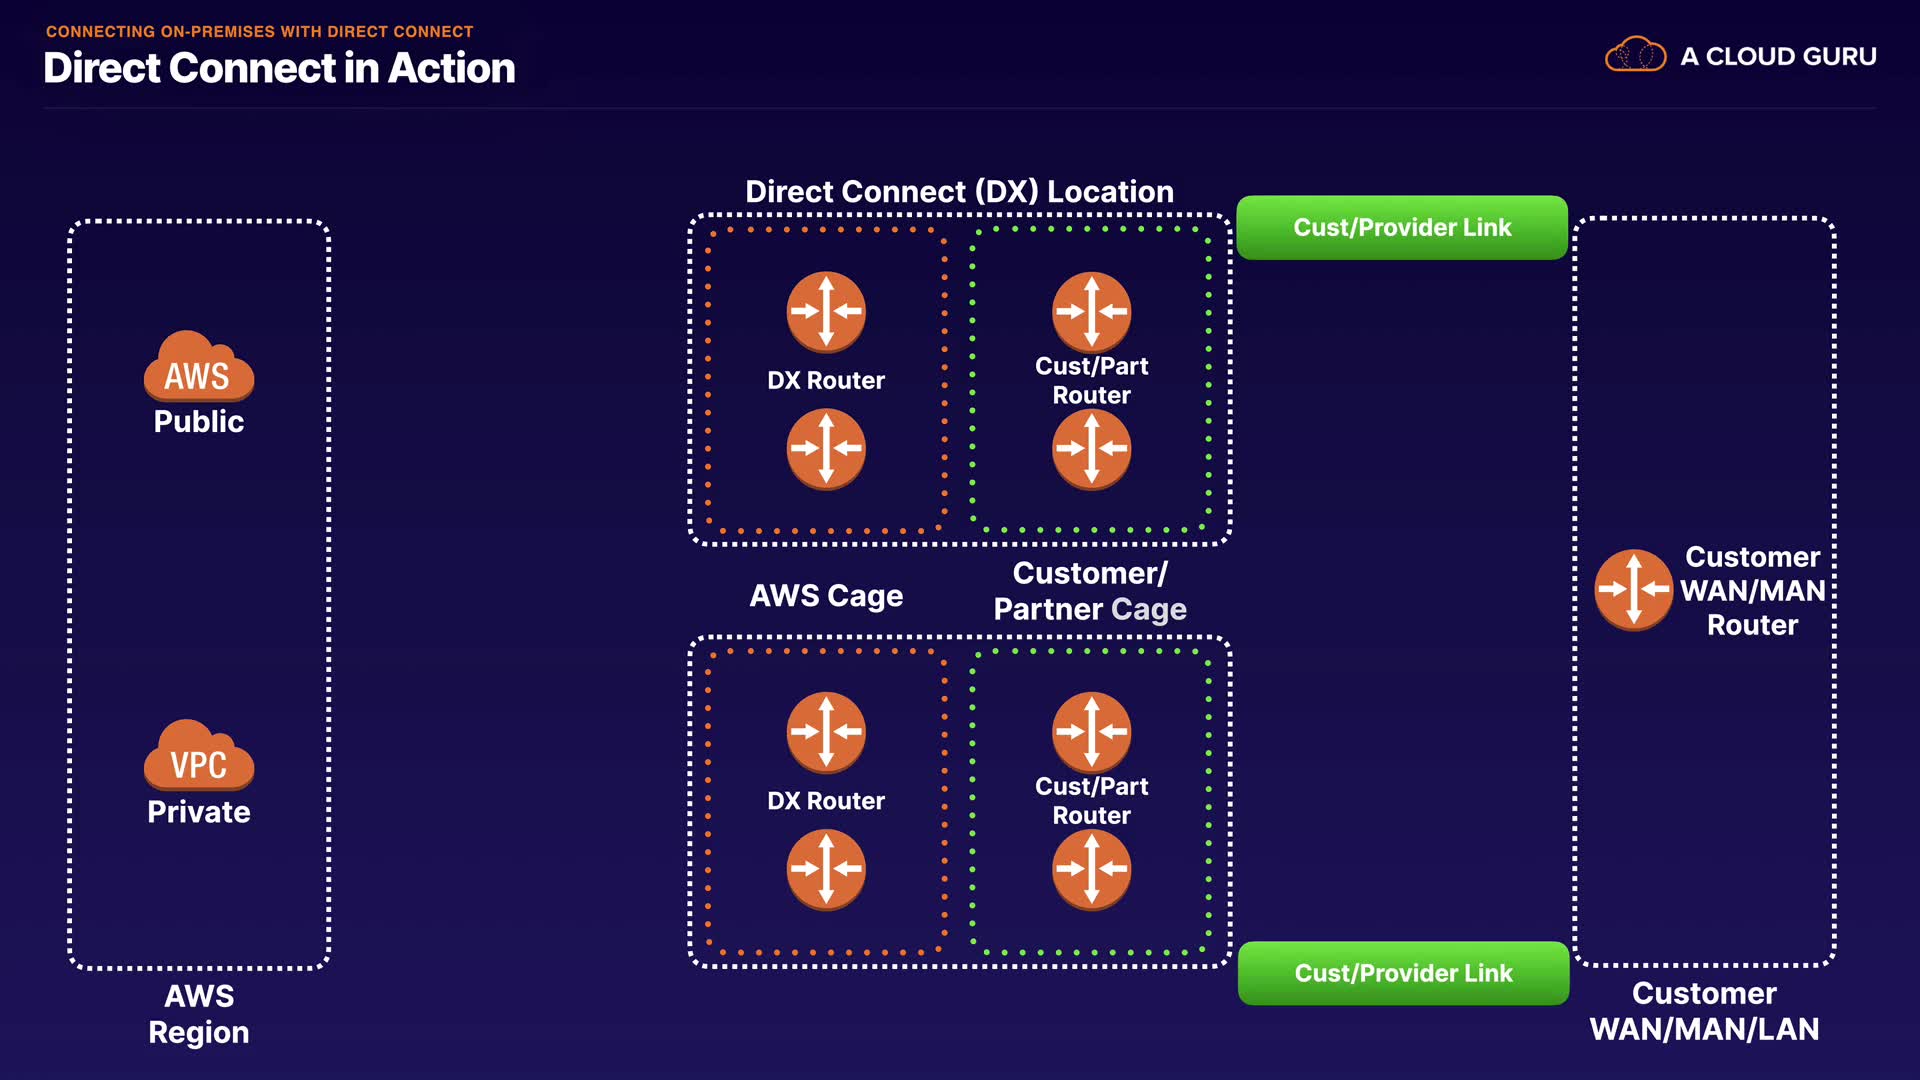Select the lower DX Router icon in top cage
The width and height of the screenshot is (1920, 1080).
(826, 449)
